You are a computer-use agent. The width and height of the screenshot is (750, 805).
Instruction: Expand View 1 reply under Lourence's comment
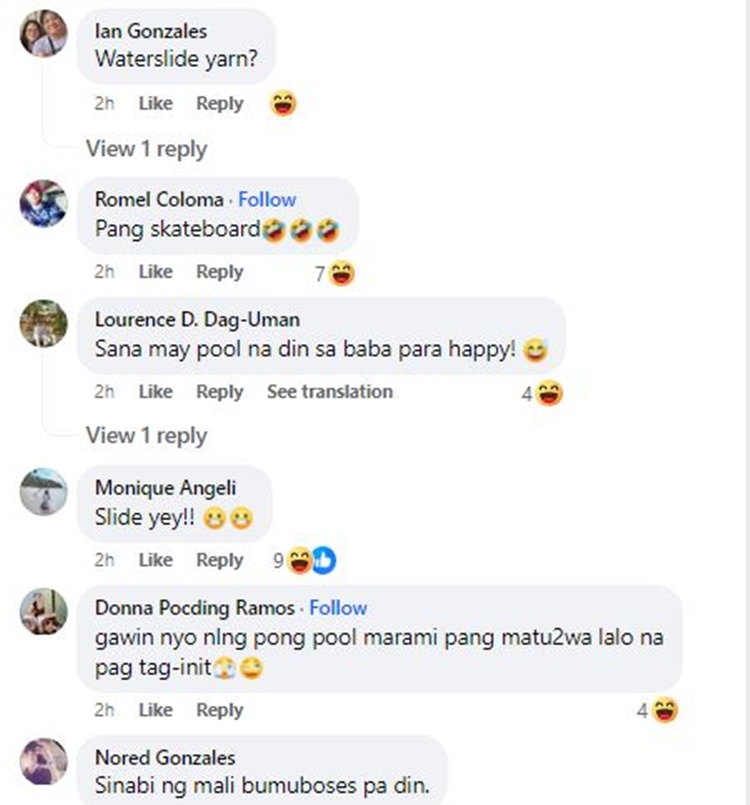coord(146,435)
